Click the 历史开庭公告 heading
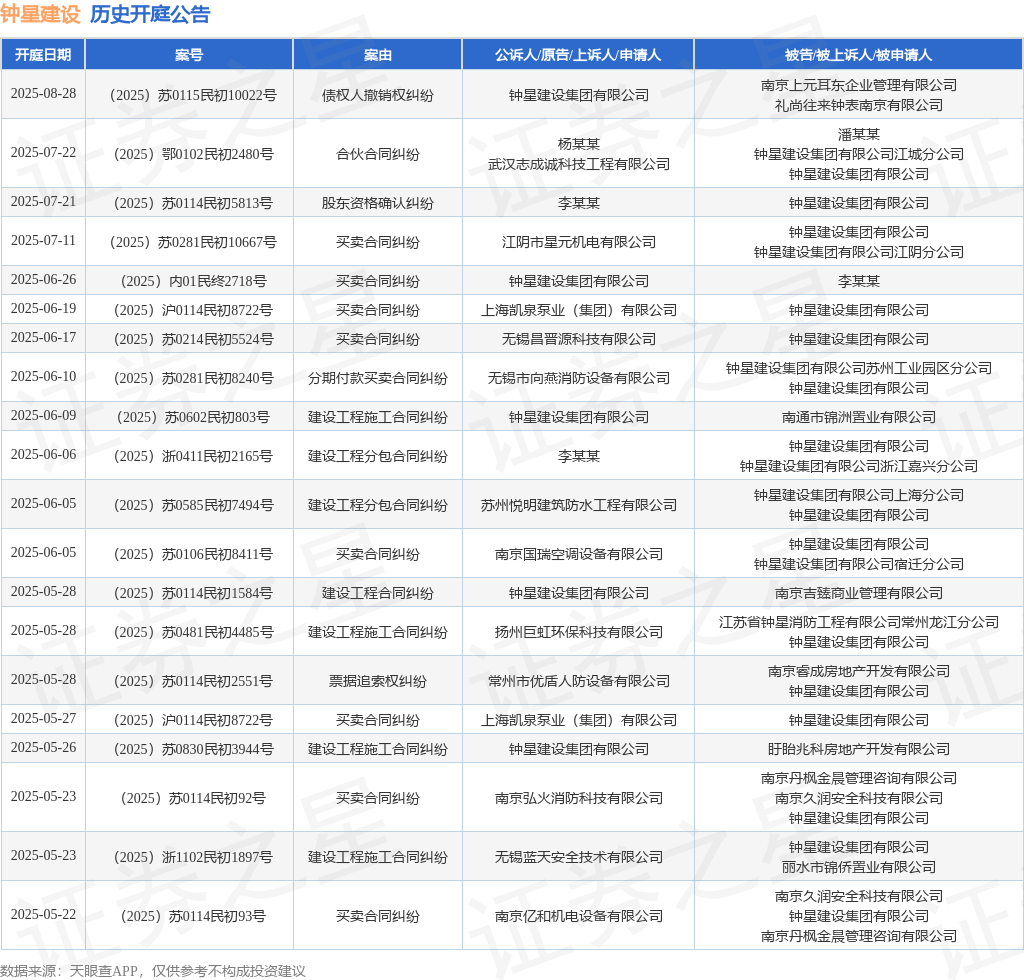Viewport: 1024px width, 980px height. 150,14
